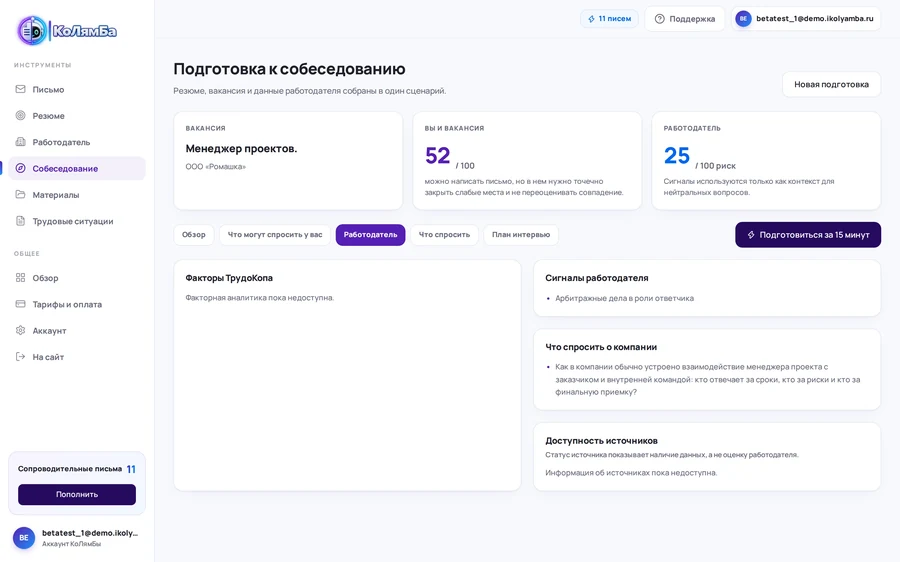Click the 25 employer risk score
900x562 pixels.
point(676,156)
